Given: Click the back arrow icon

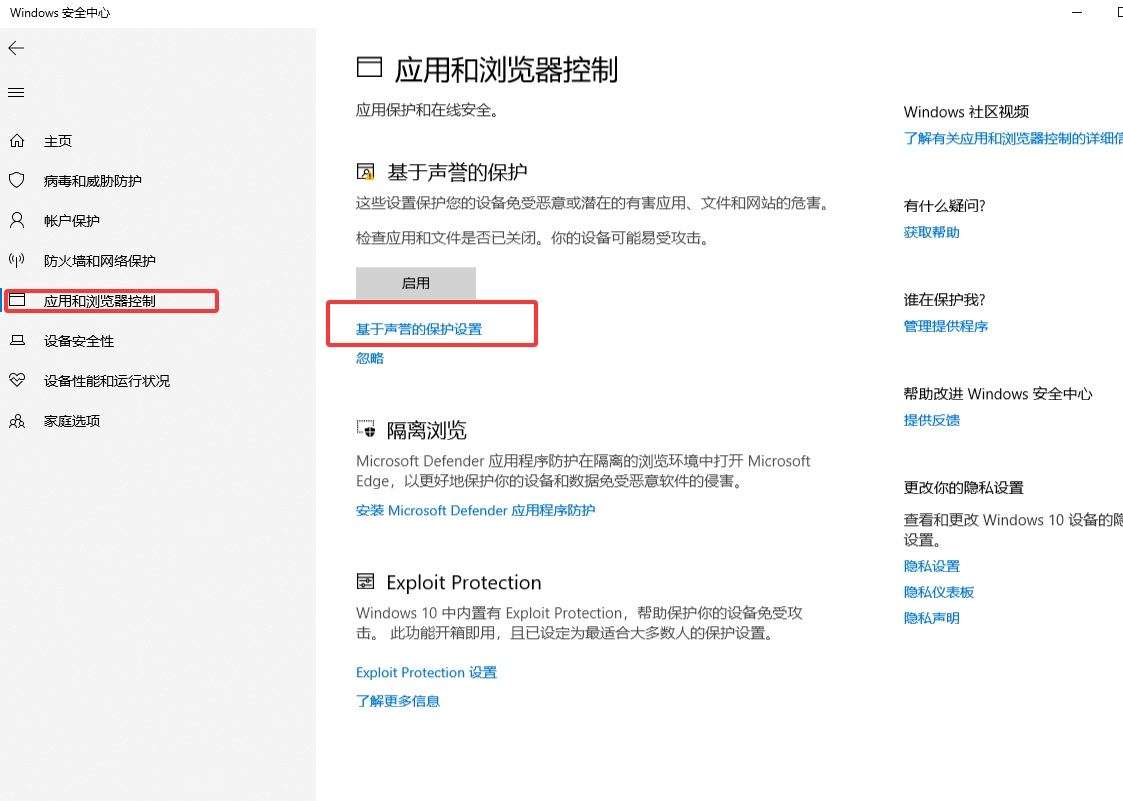Looking at the screenshot, I should (x=16, y=48).
